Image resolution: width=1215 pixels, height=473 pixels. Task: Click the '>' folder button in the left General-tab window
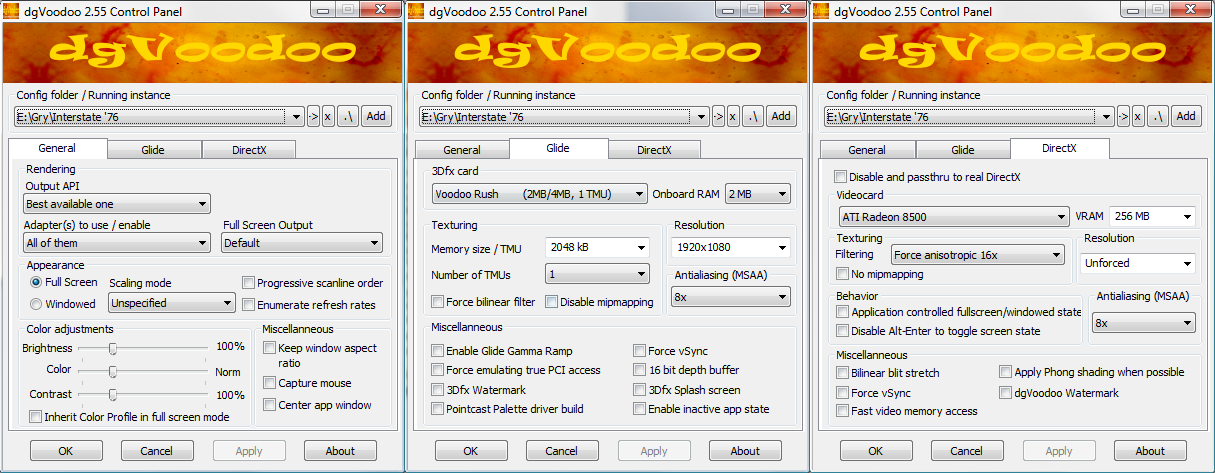pyautogui.click(x=313, y=116)
